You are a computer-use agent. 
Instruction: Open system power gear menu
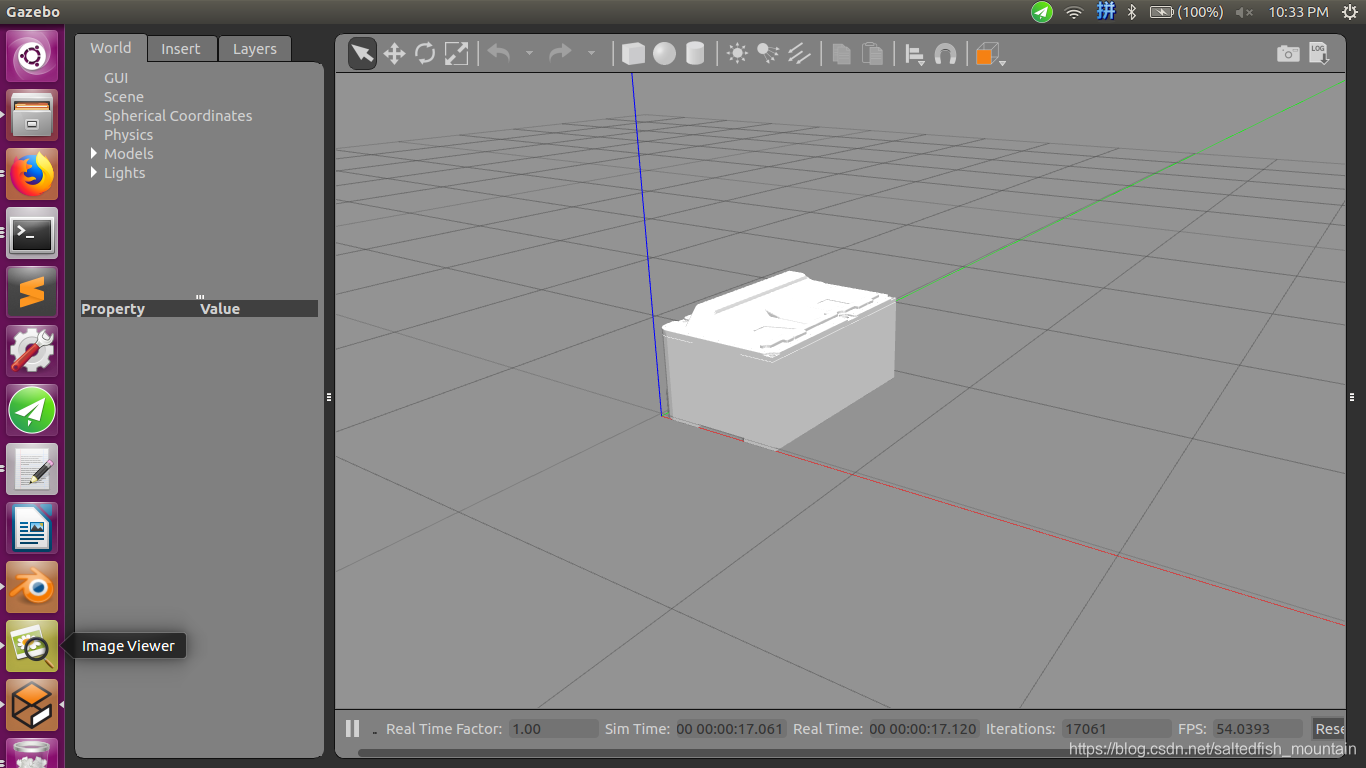[1350, 12]
